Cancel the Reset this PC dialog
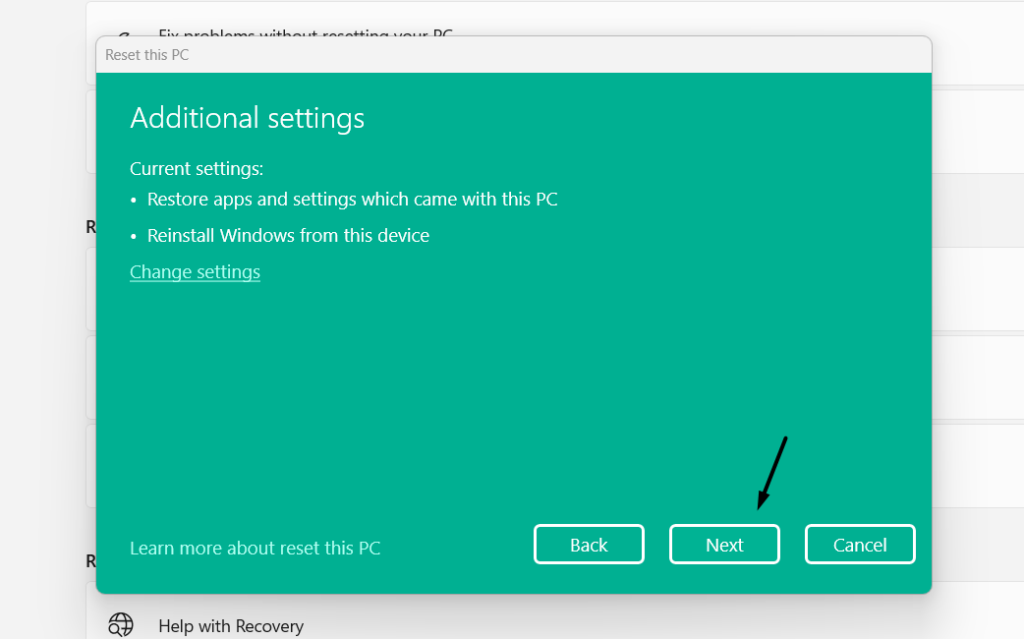 (859, 545)
